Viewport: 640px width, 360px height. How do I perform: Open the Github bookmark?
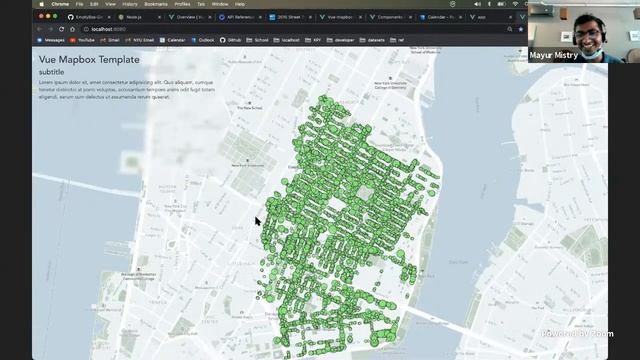click(x=230, y=40)
